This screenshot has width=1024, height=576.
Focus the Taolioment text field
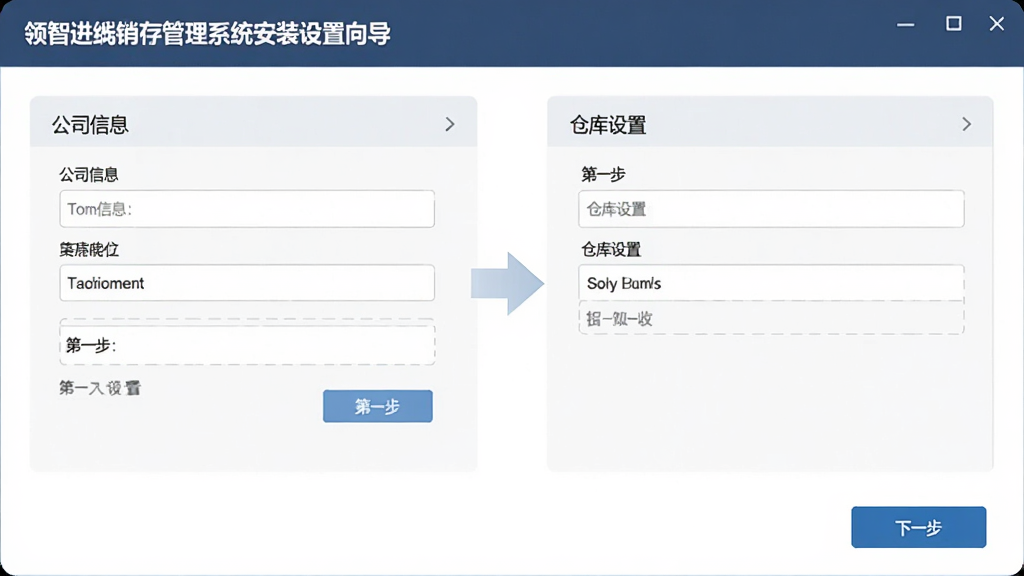[x=247, y=283]
